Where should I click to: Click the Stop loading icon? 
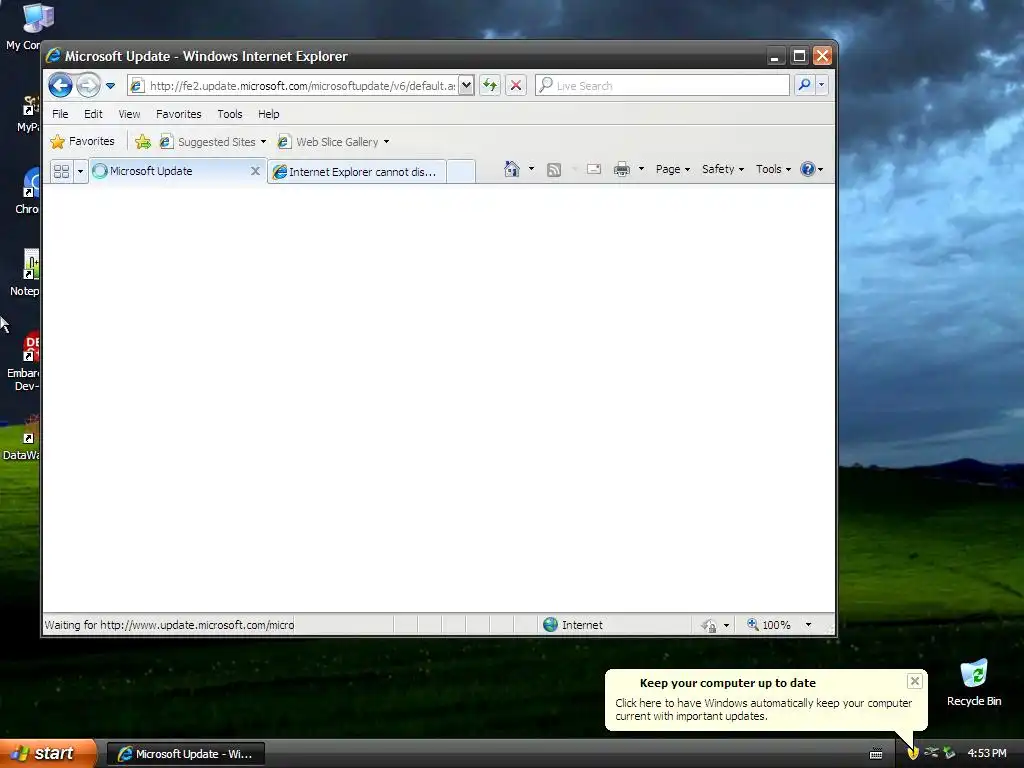[x=516, y=85]
